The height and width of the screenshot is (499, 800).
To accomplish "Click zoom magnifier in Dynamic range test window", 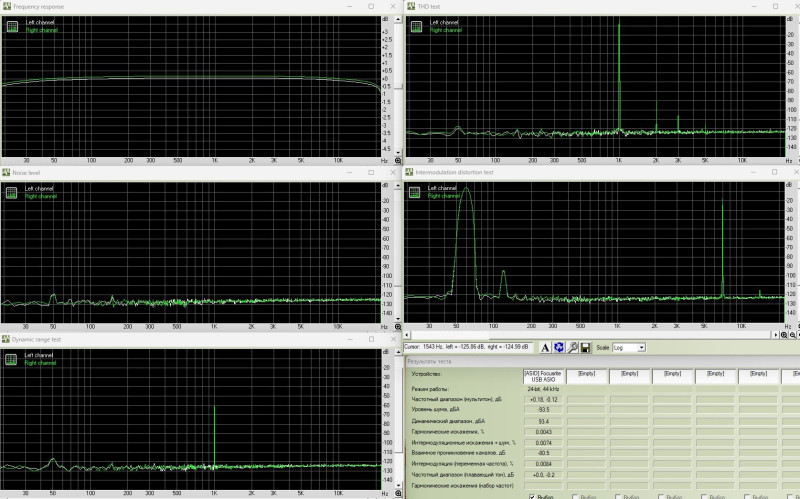I will [398, 493].
